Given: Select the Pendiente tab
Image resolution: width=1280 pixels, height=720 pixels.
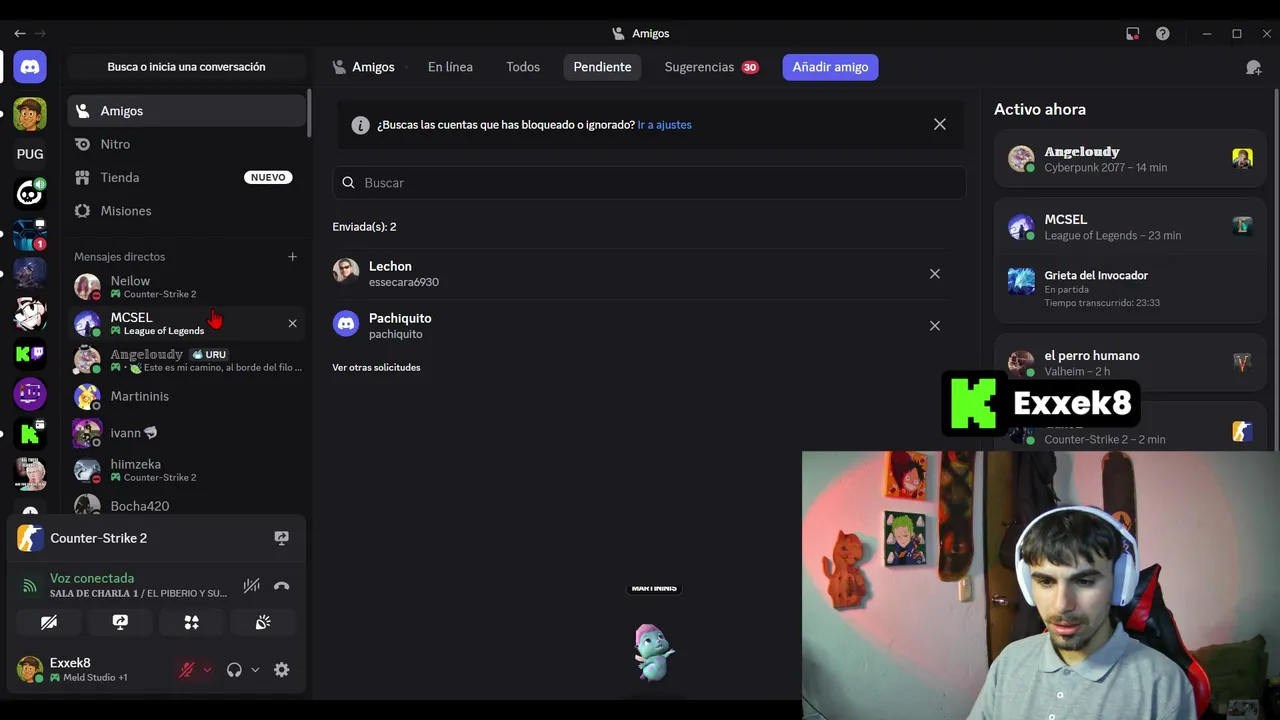Looking at the screenshot, I should 602,67.
